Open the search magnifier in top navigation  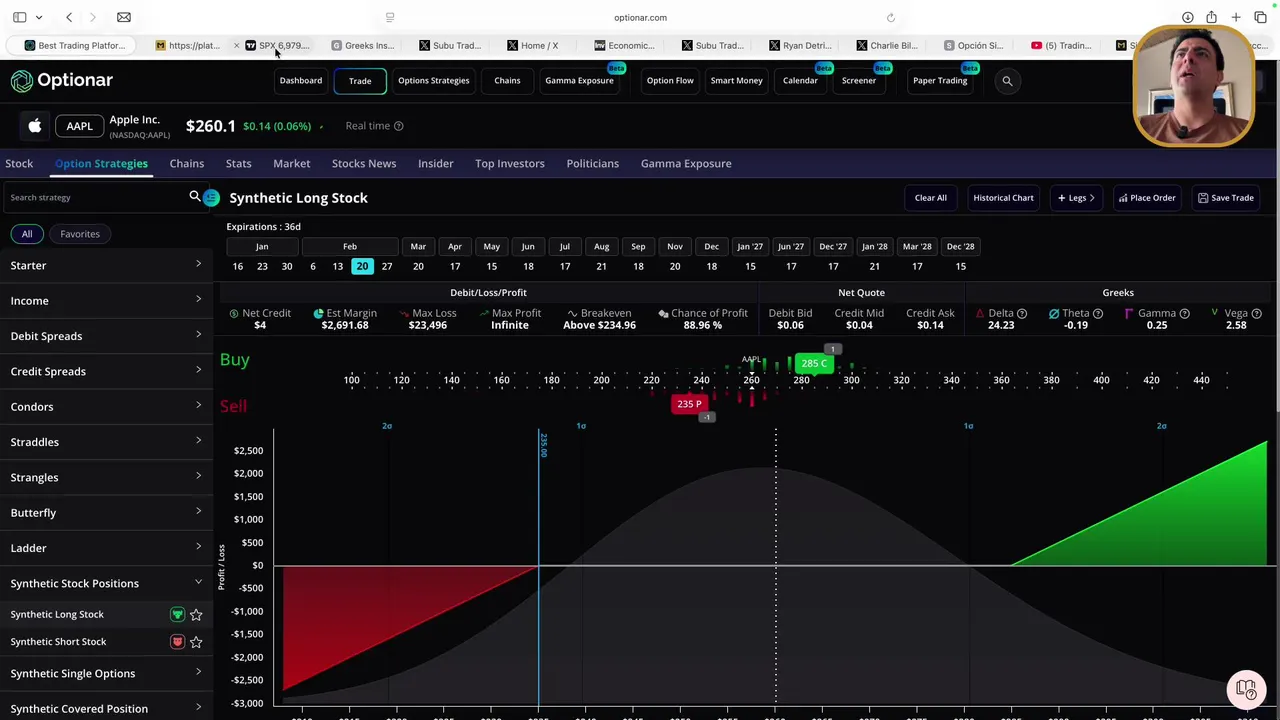coord(1007,81)
